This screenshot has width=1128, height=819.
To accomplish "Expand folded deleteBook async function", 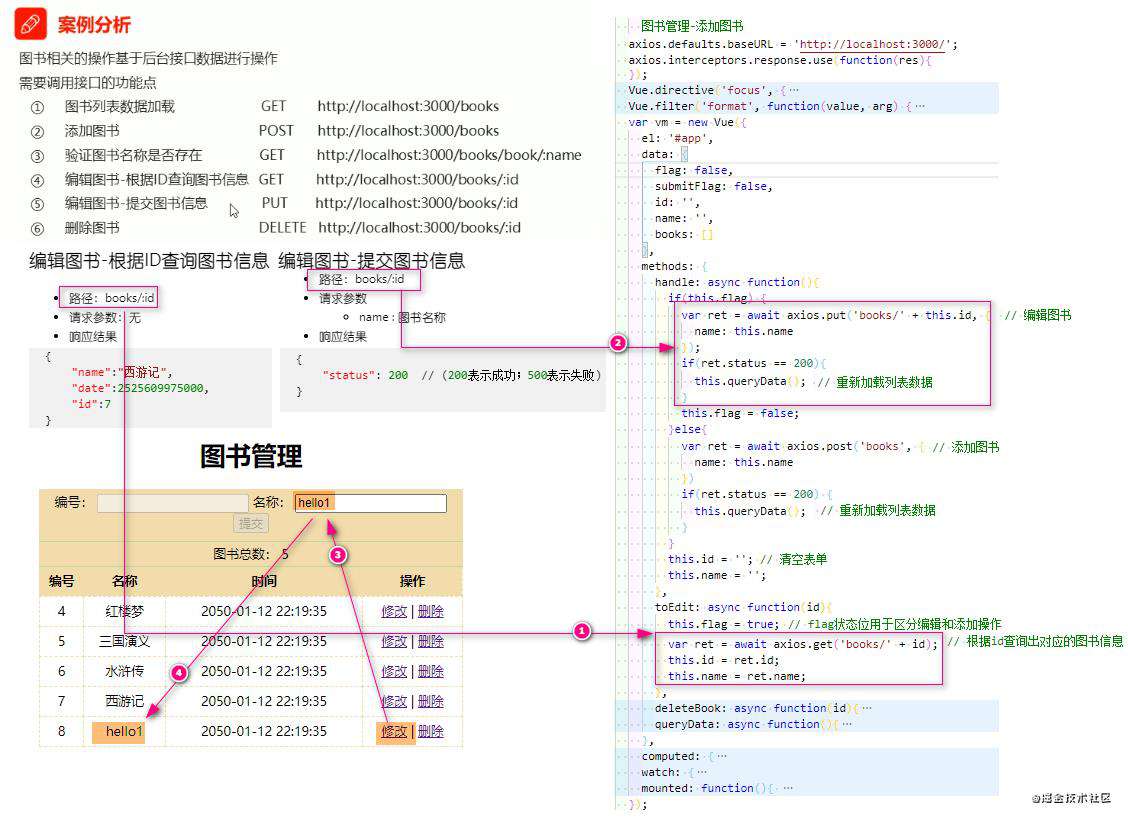I will [866, 708].
